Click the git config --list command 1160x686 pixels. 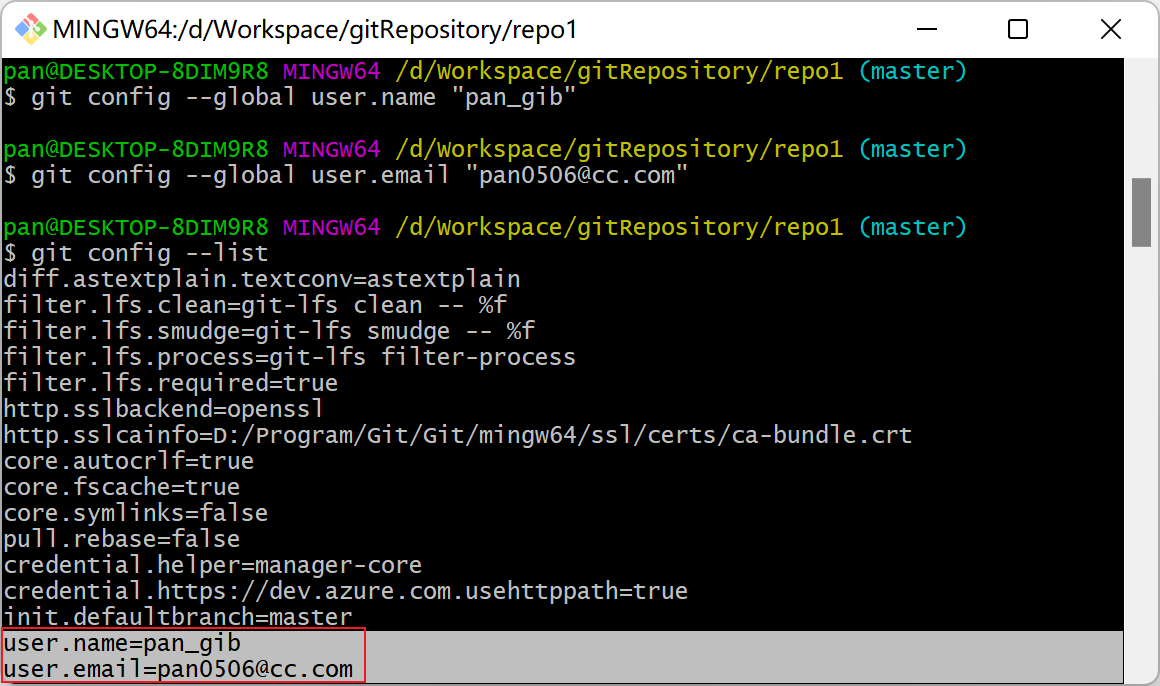pyautogui.click(x=150, y=253)
